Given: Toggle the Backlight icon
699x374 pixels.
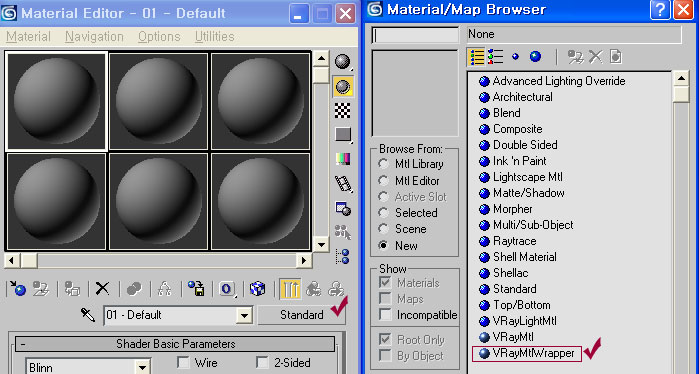Looking at the screenshot, I should point(343,86).
